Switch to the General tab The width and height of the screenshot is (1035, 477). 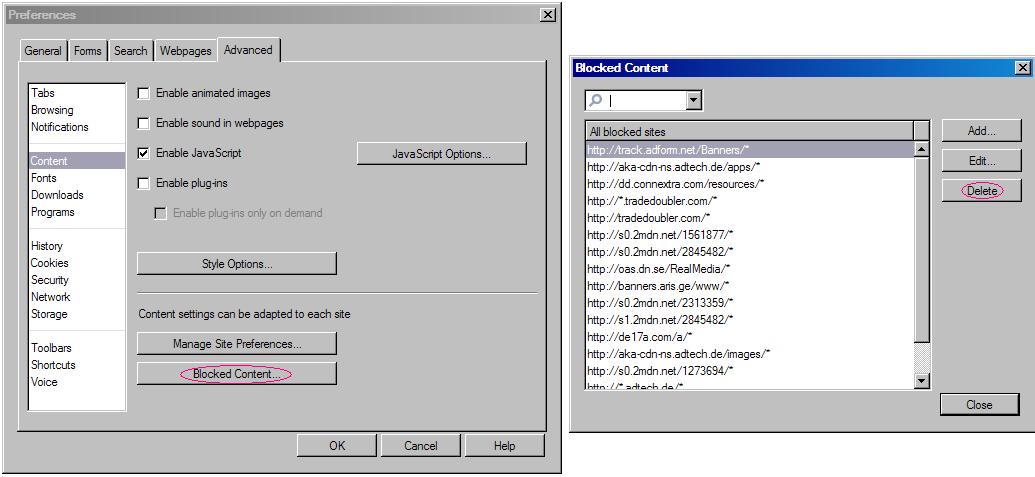pyautogui.click(x=43, y=50)
